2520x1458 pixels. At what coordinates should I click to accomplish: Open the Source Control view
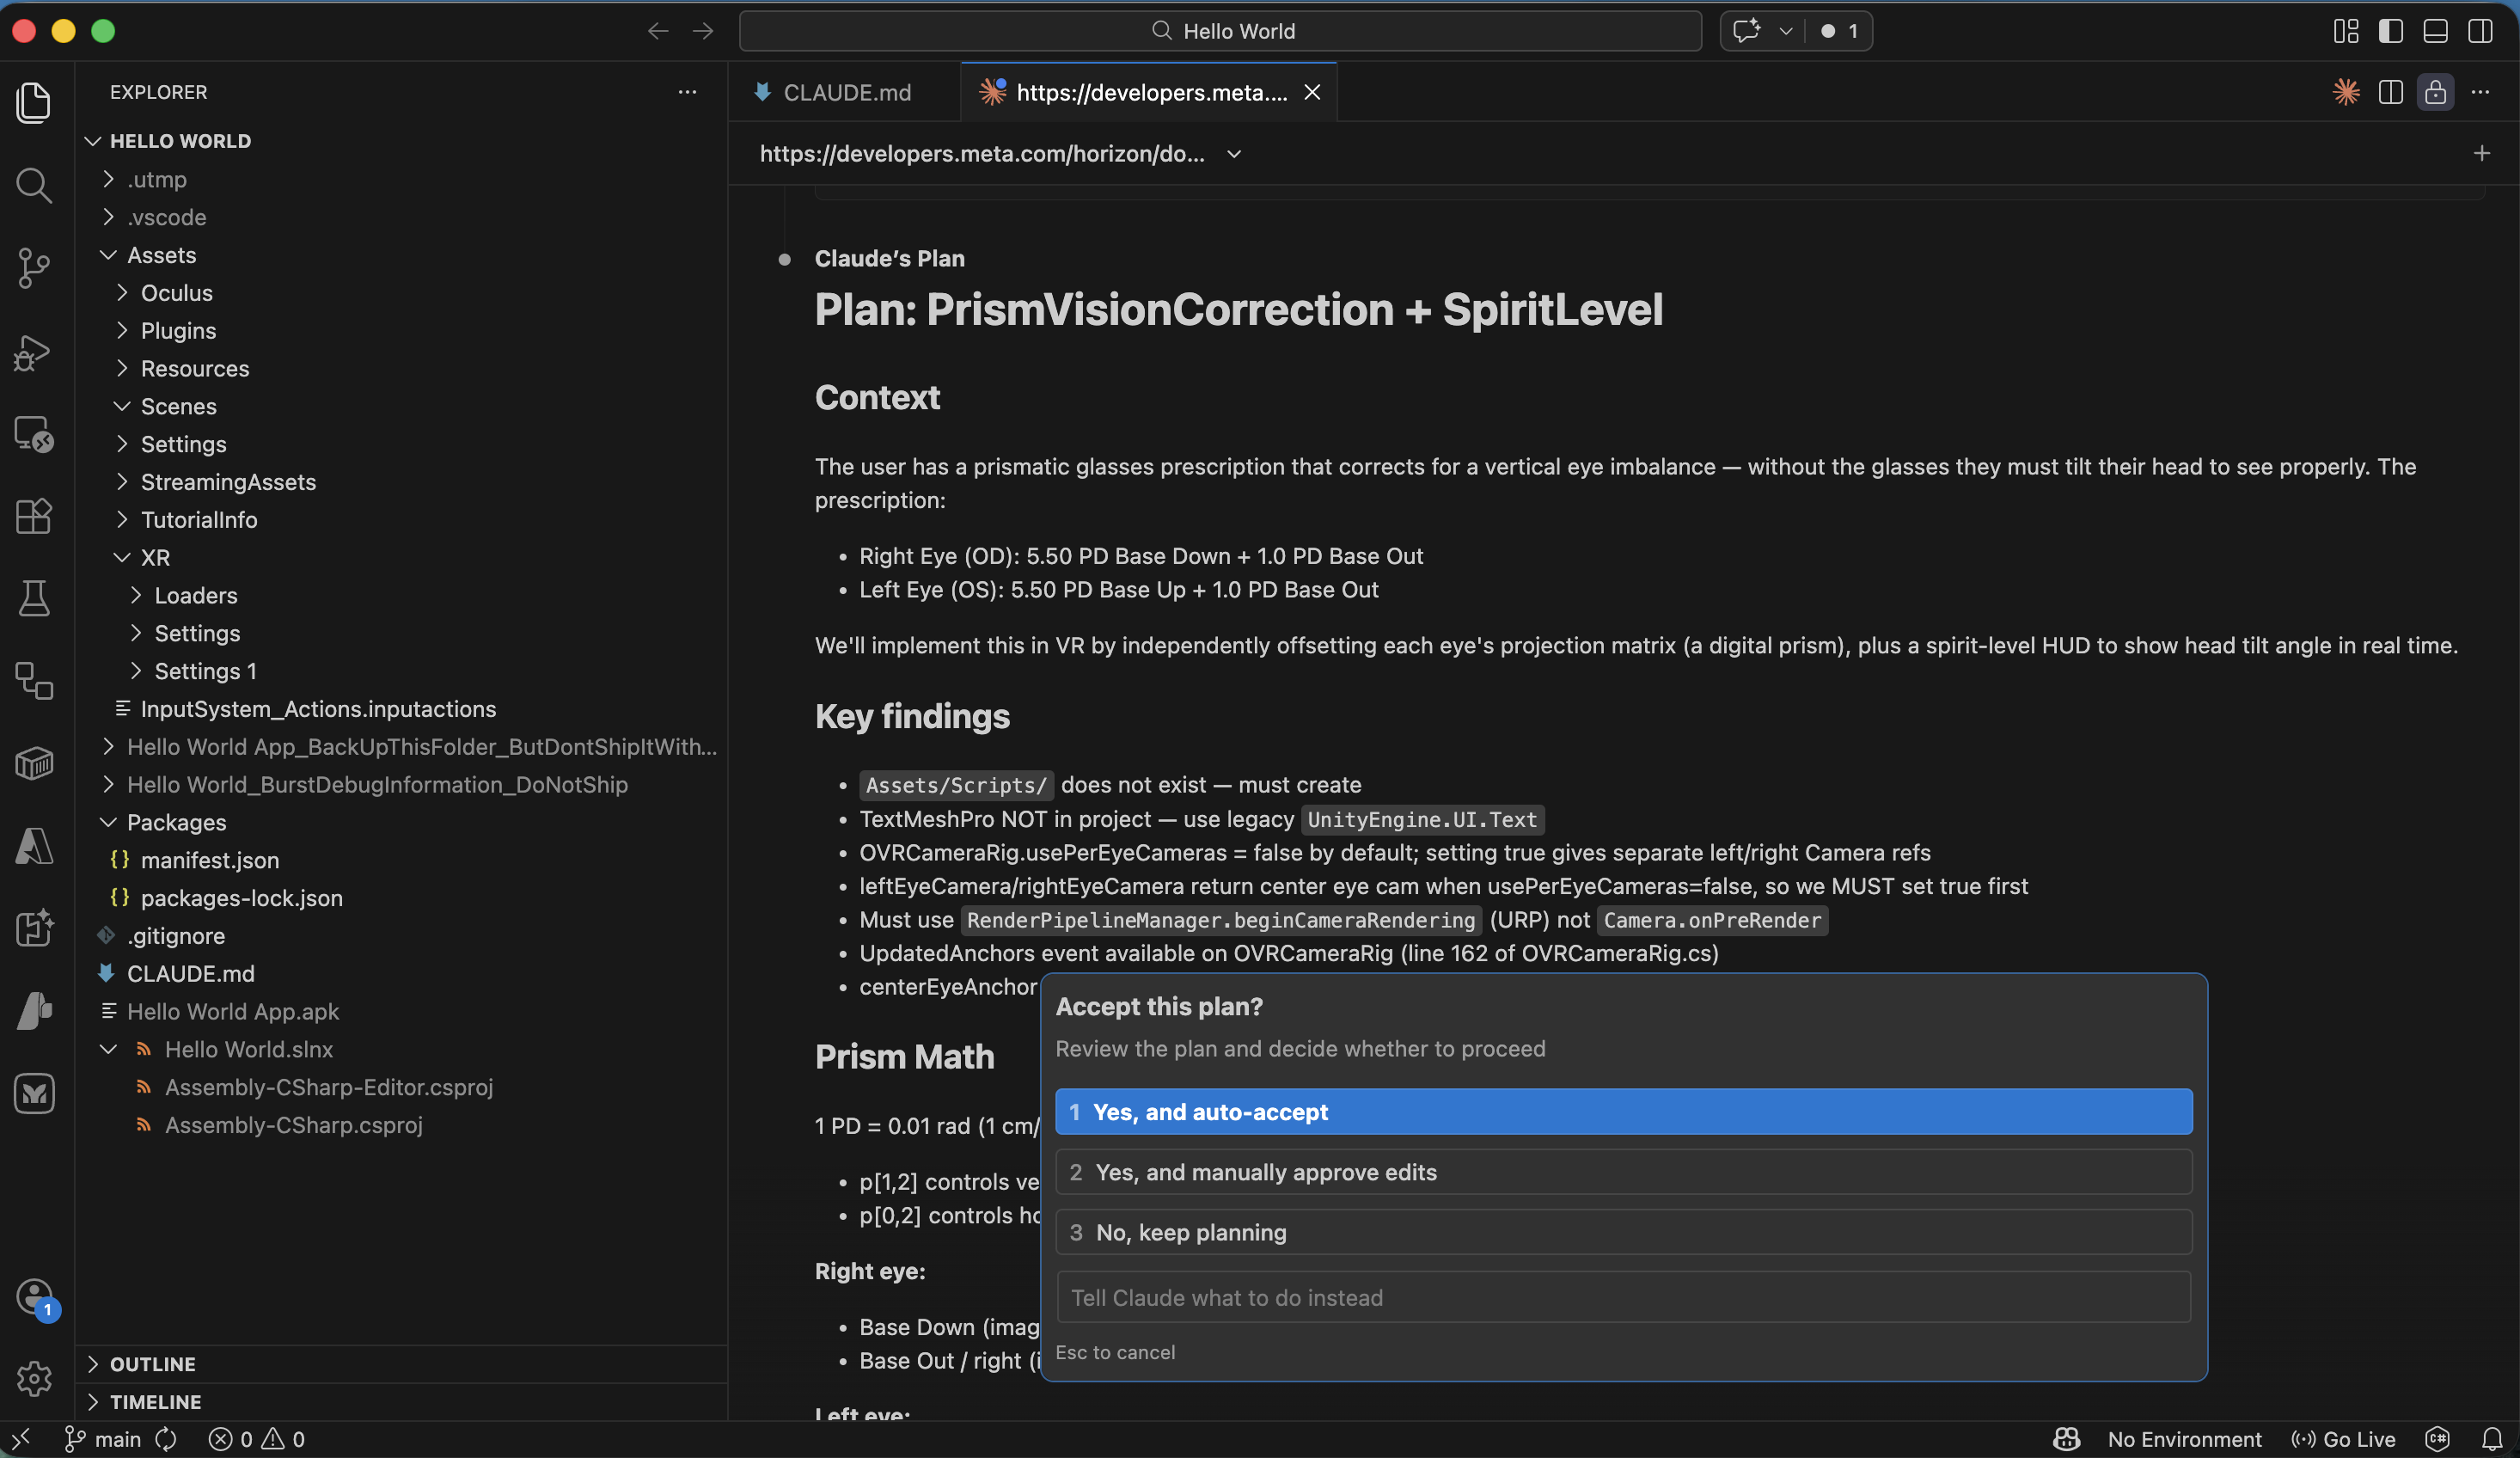tap(34, 269)
